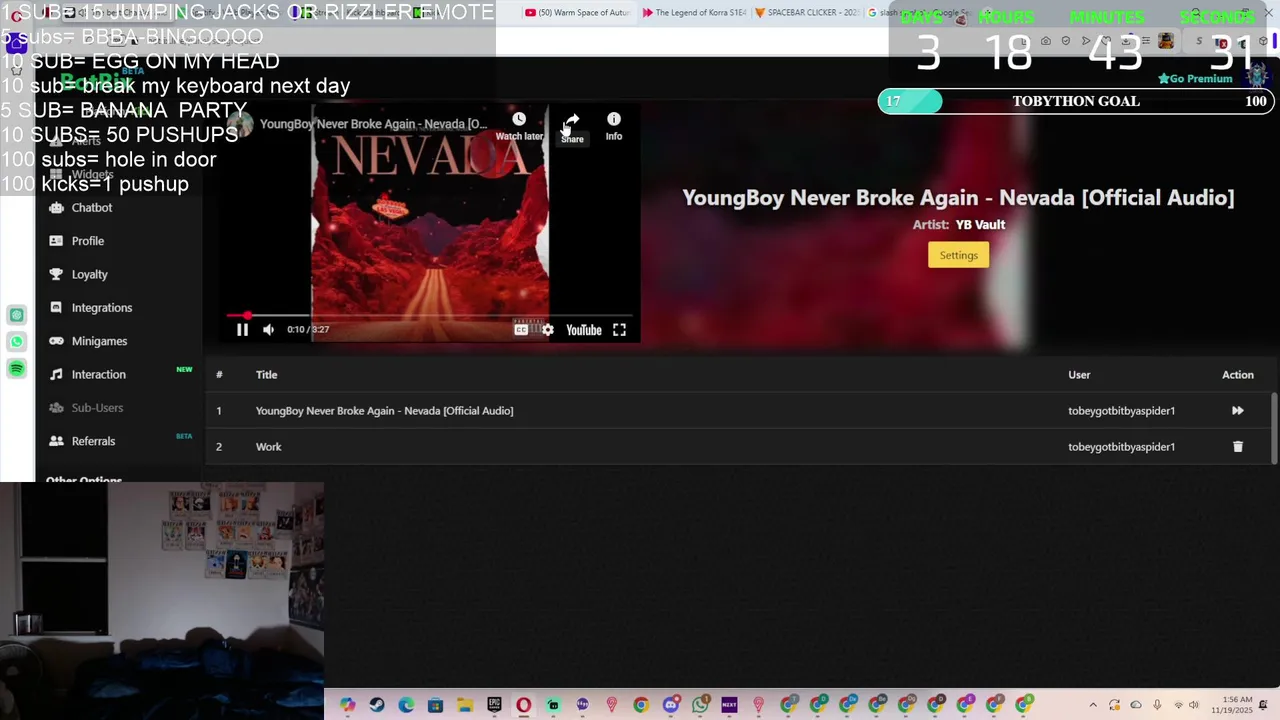
Task: Open Discord from the taskbar
Action: [670, 705]
